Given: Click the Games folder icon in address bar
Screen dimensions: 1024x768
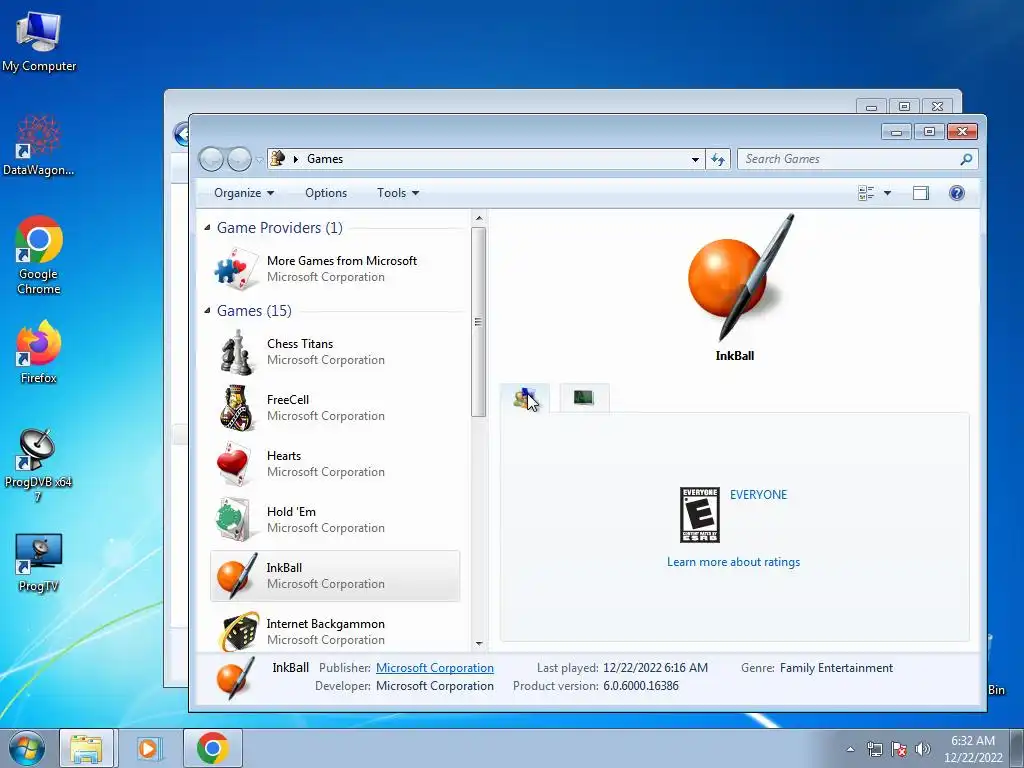Looking at the screenshot, I should click(x=278, y=158).
